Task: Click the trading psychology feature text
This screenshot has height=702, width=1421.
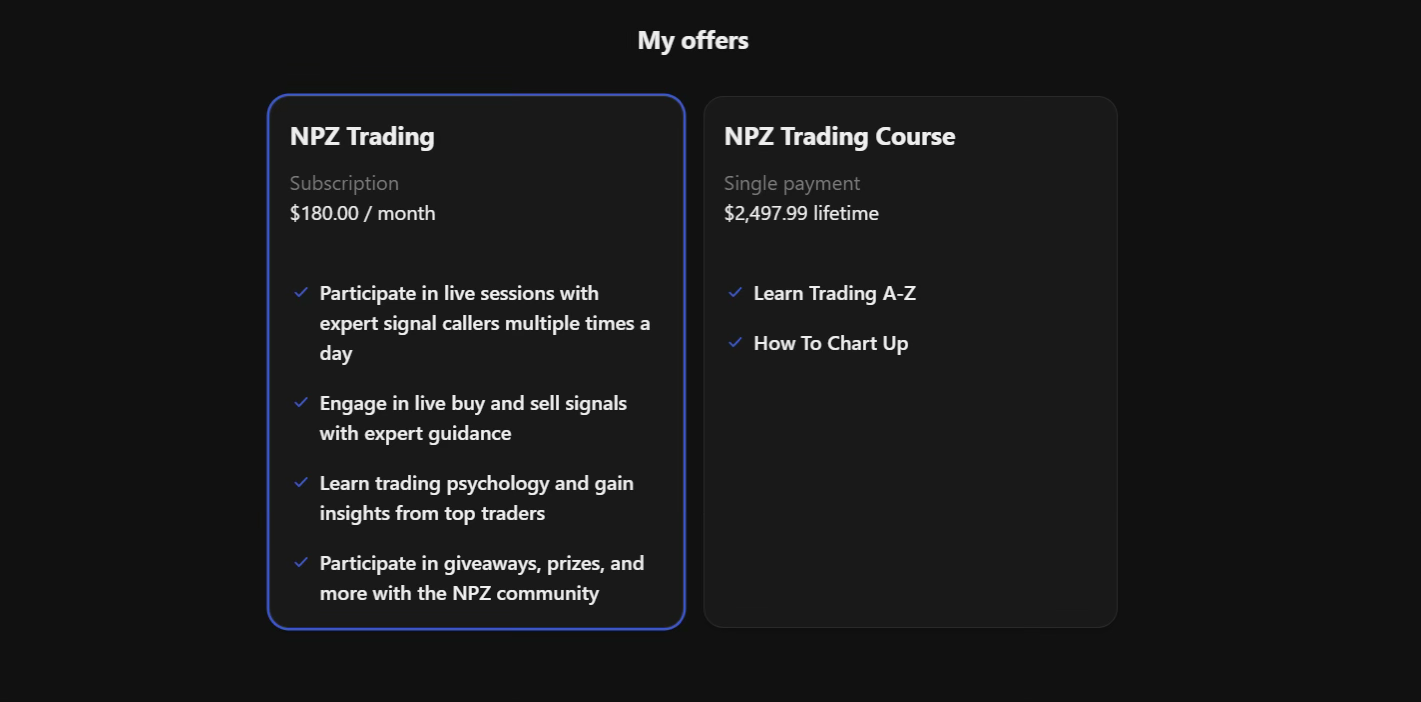Action: (x=477, y=497)
